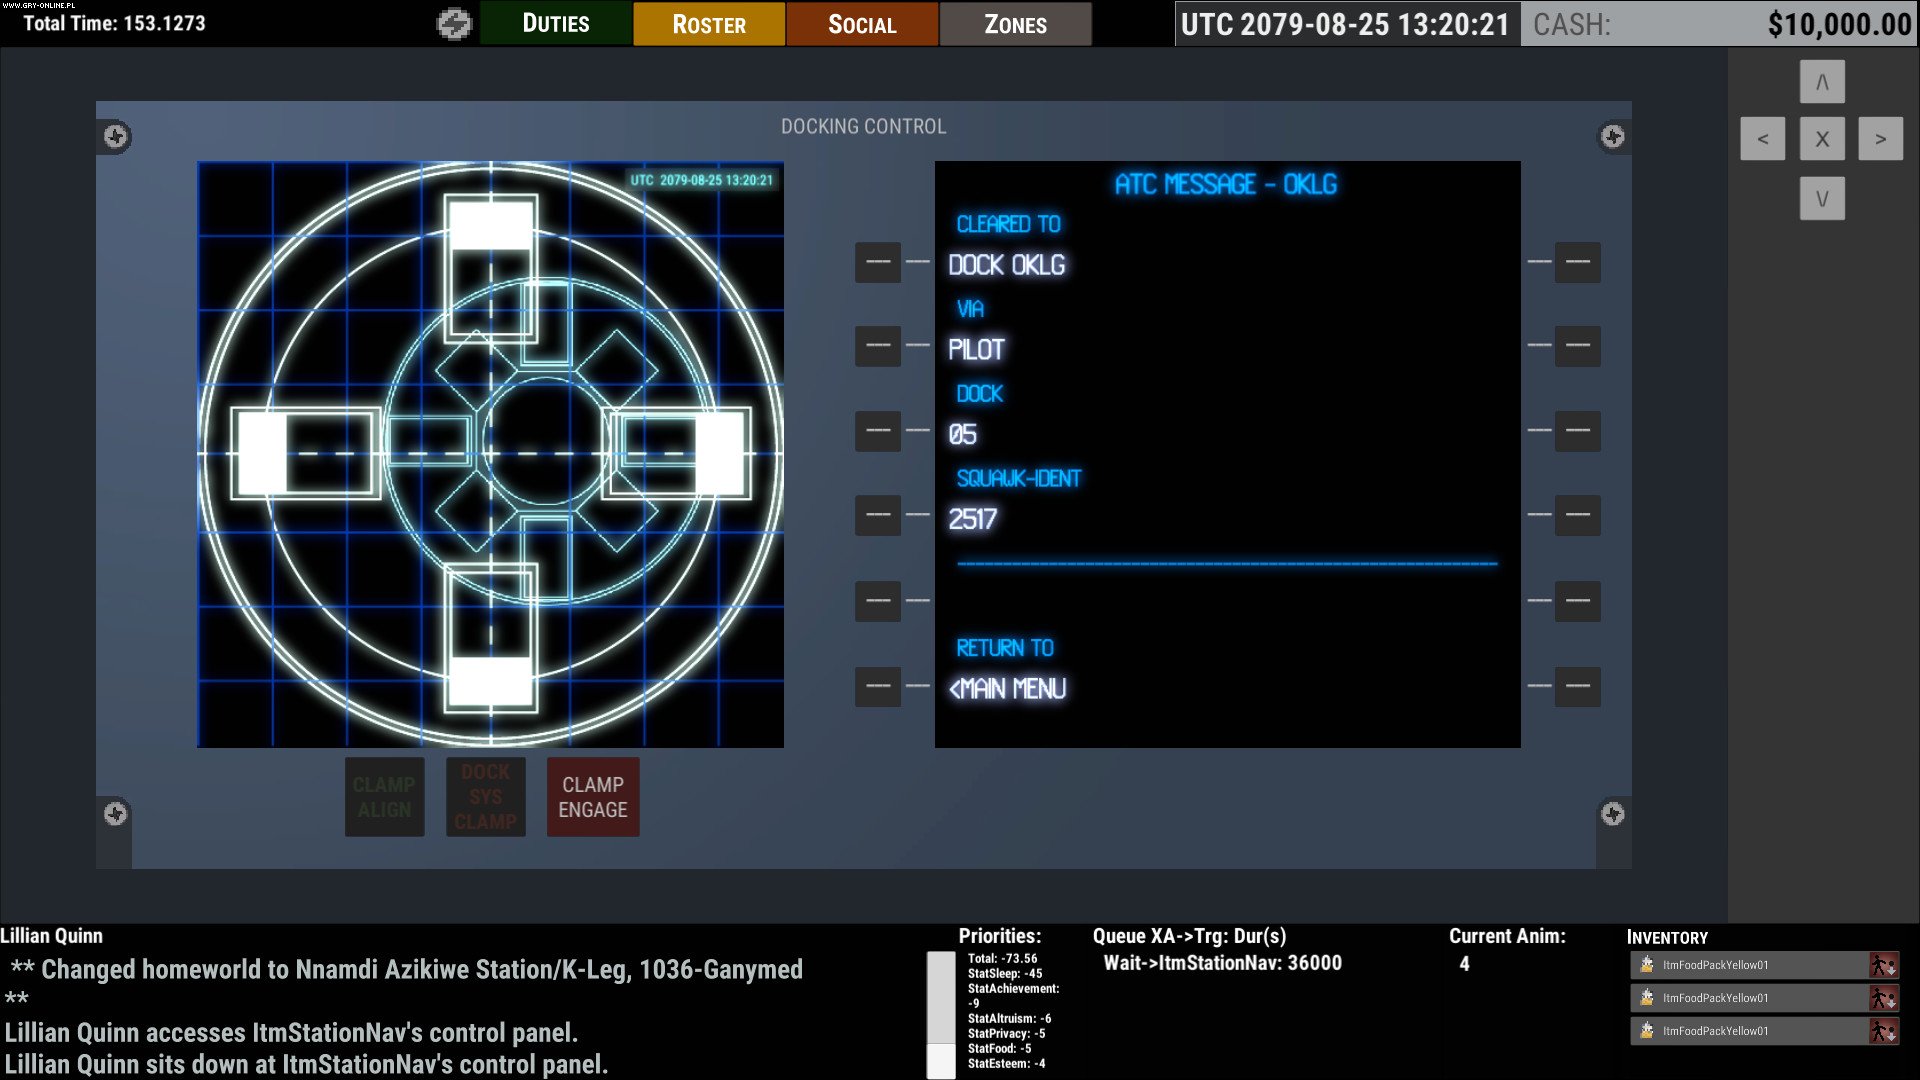Click the right chevron navigation icon
The image size is (1920, 1080).
pos(1880,139)
